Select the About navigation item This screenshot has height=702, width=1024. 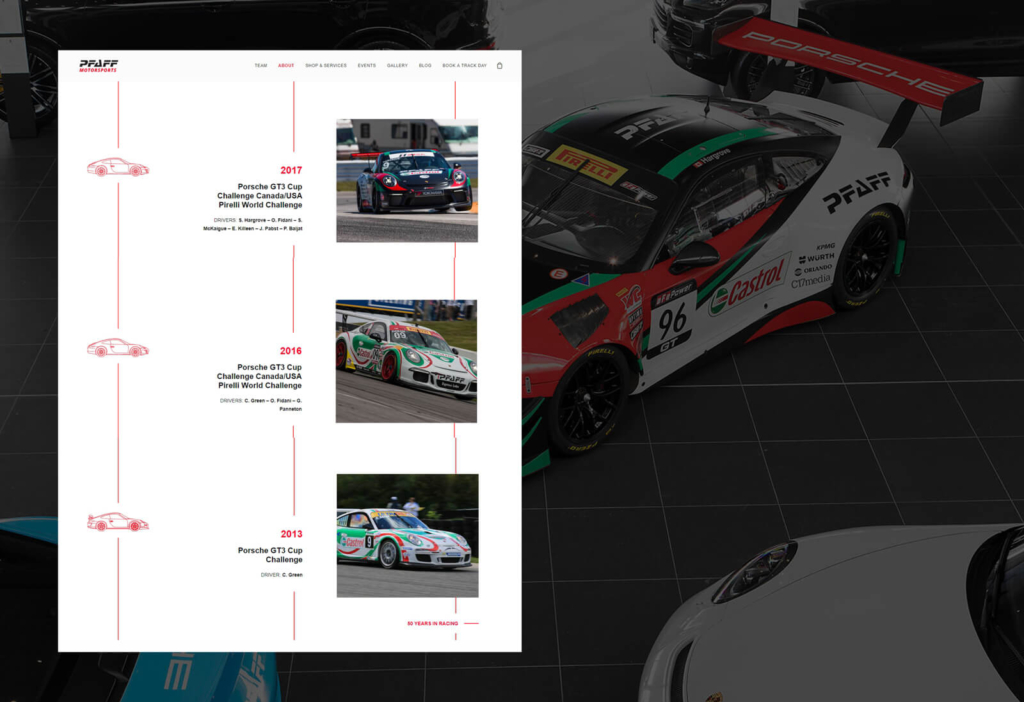tap(286, 66)
